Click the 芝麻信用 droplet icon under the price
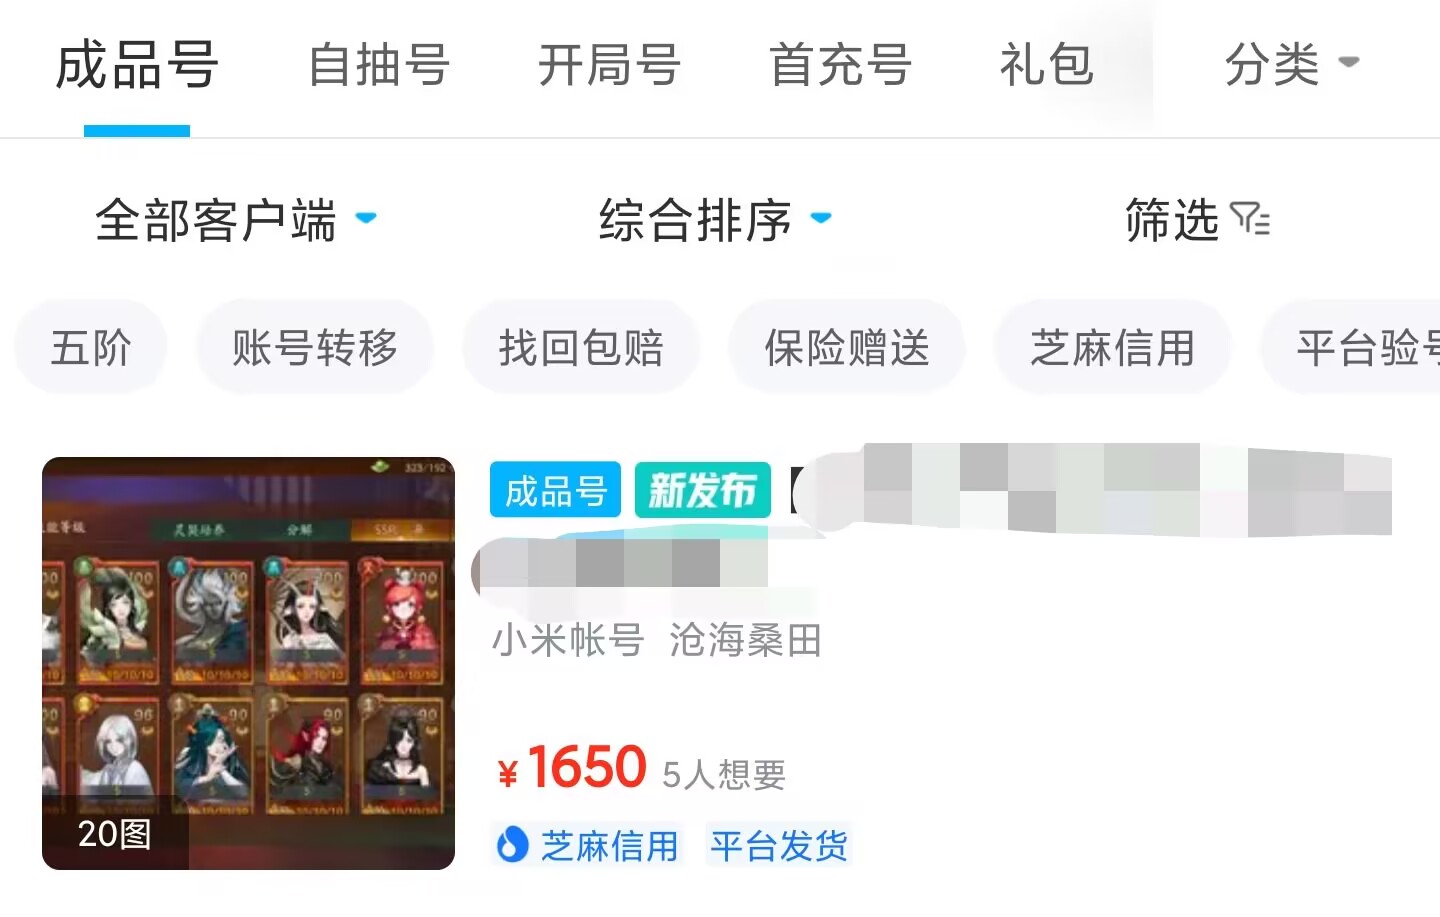 512,846
